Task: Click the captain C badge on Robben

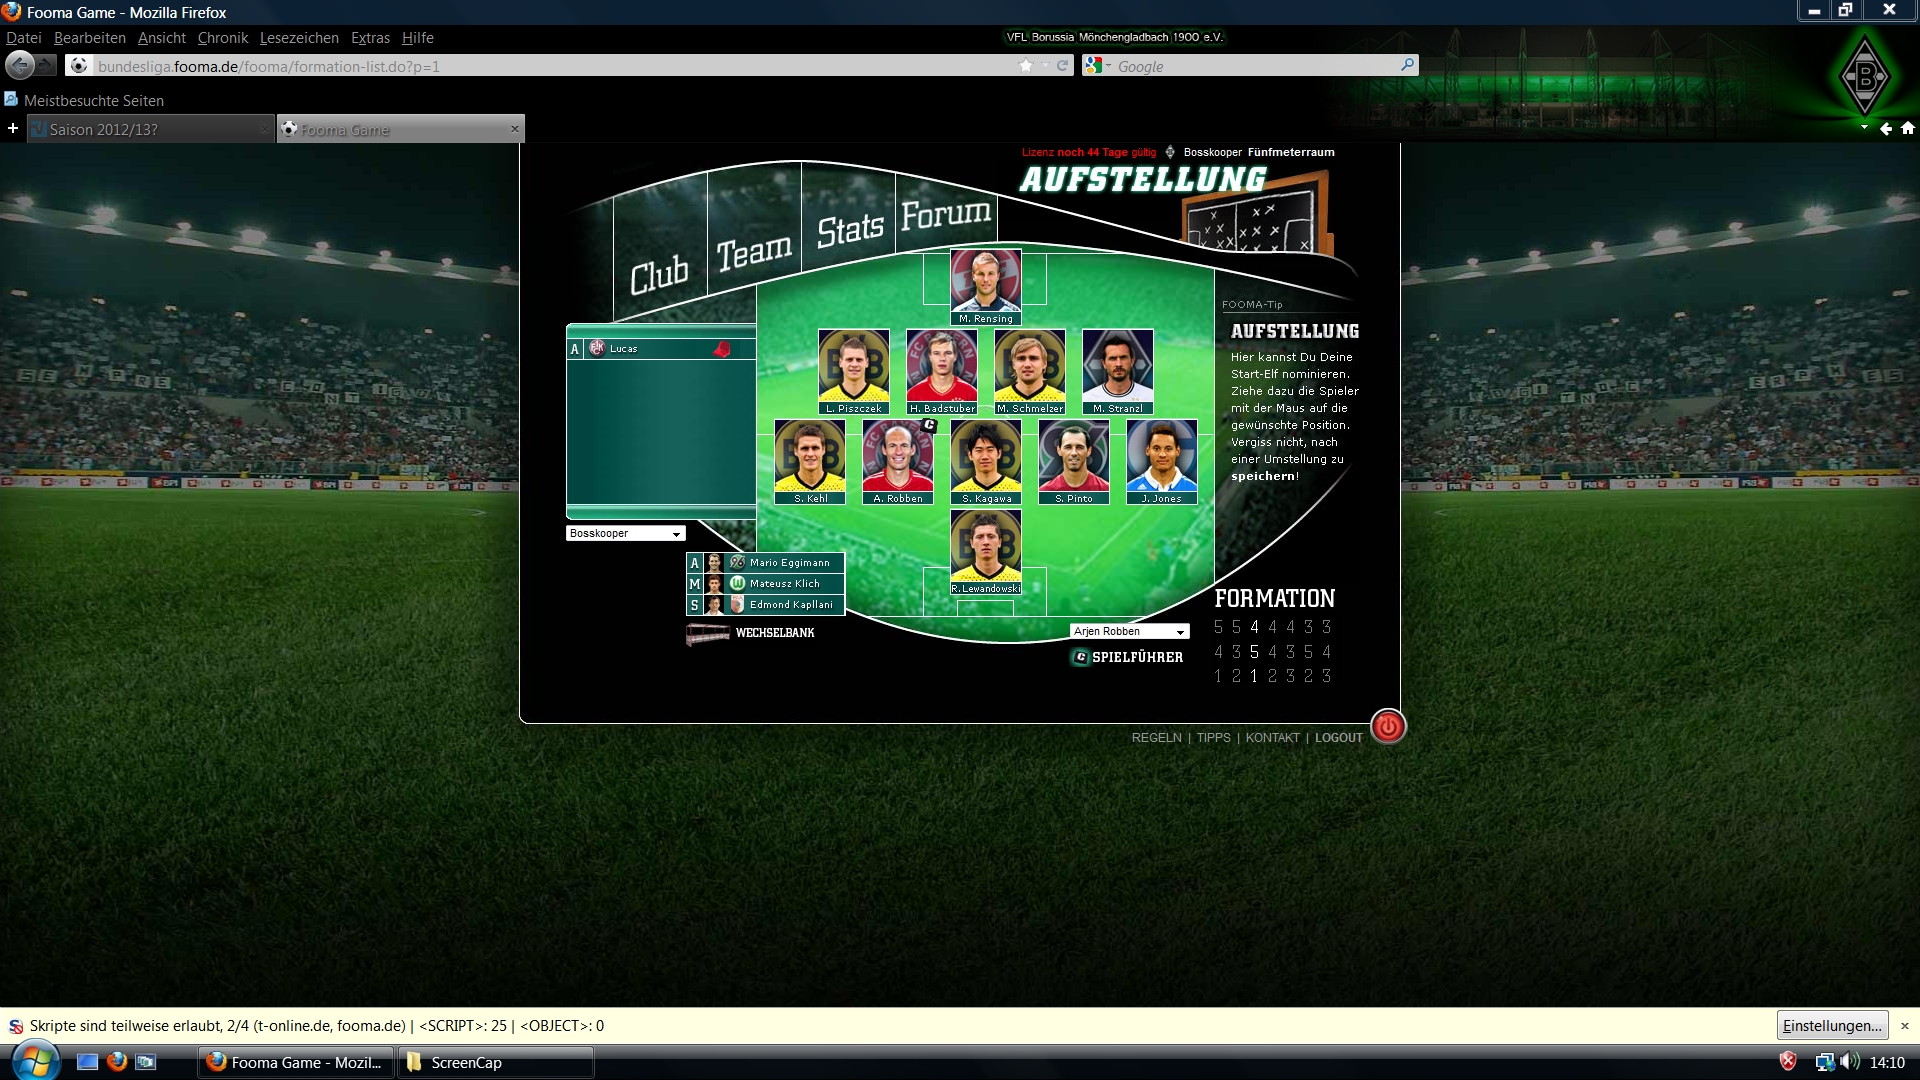Action: pos(929,425)
